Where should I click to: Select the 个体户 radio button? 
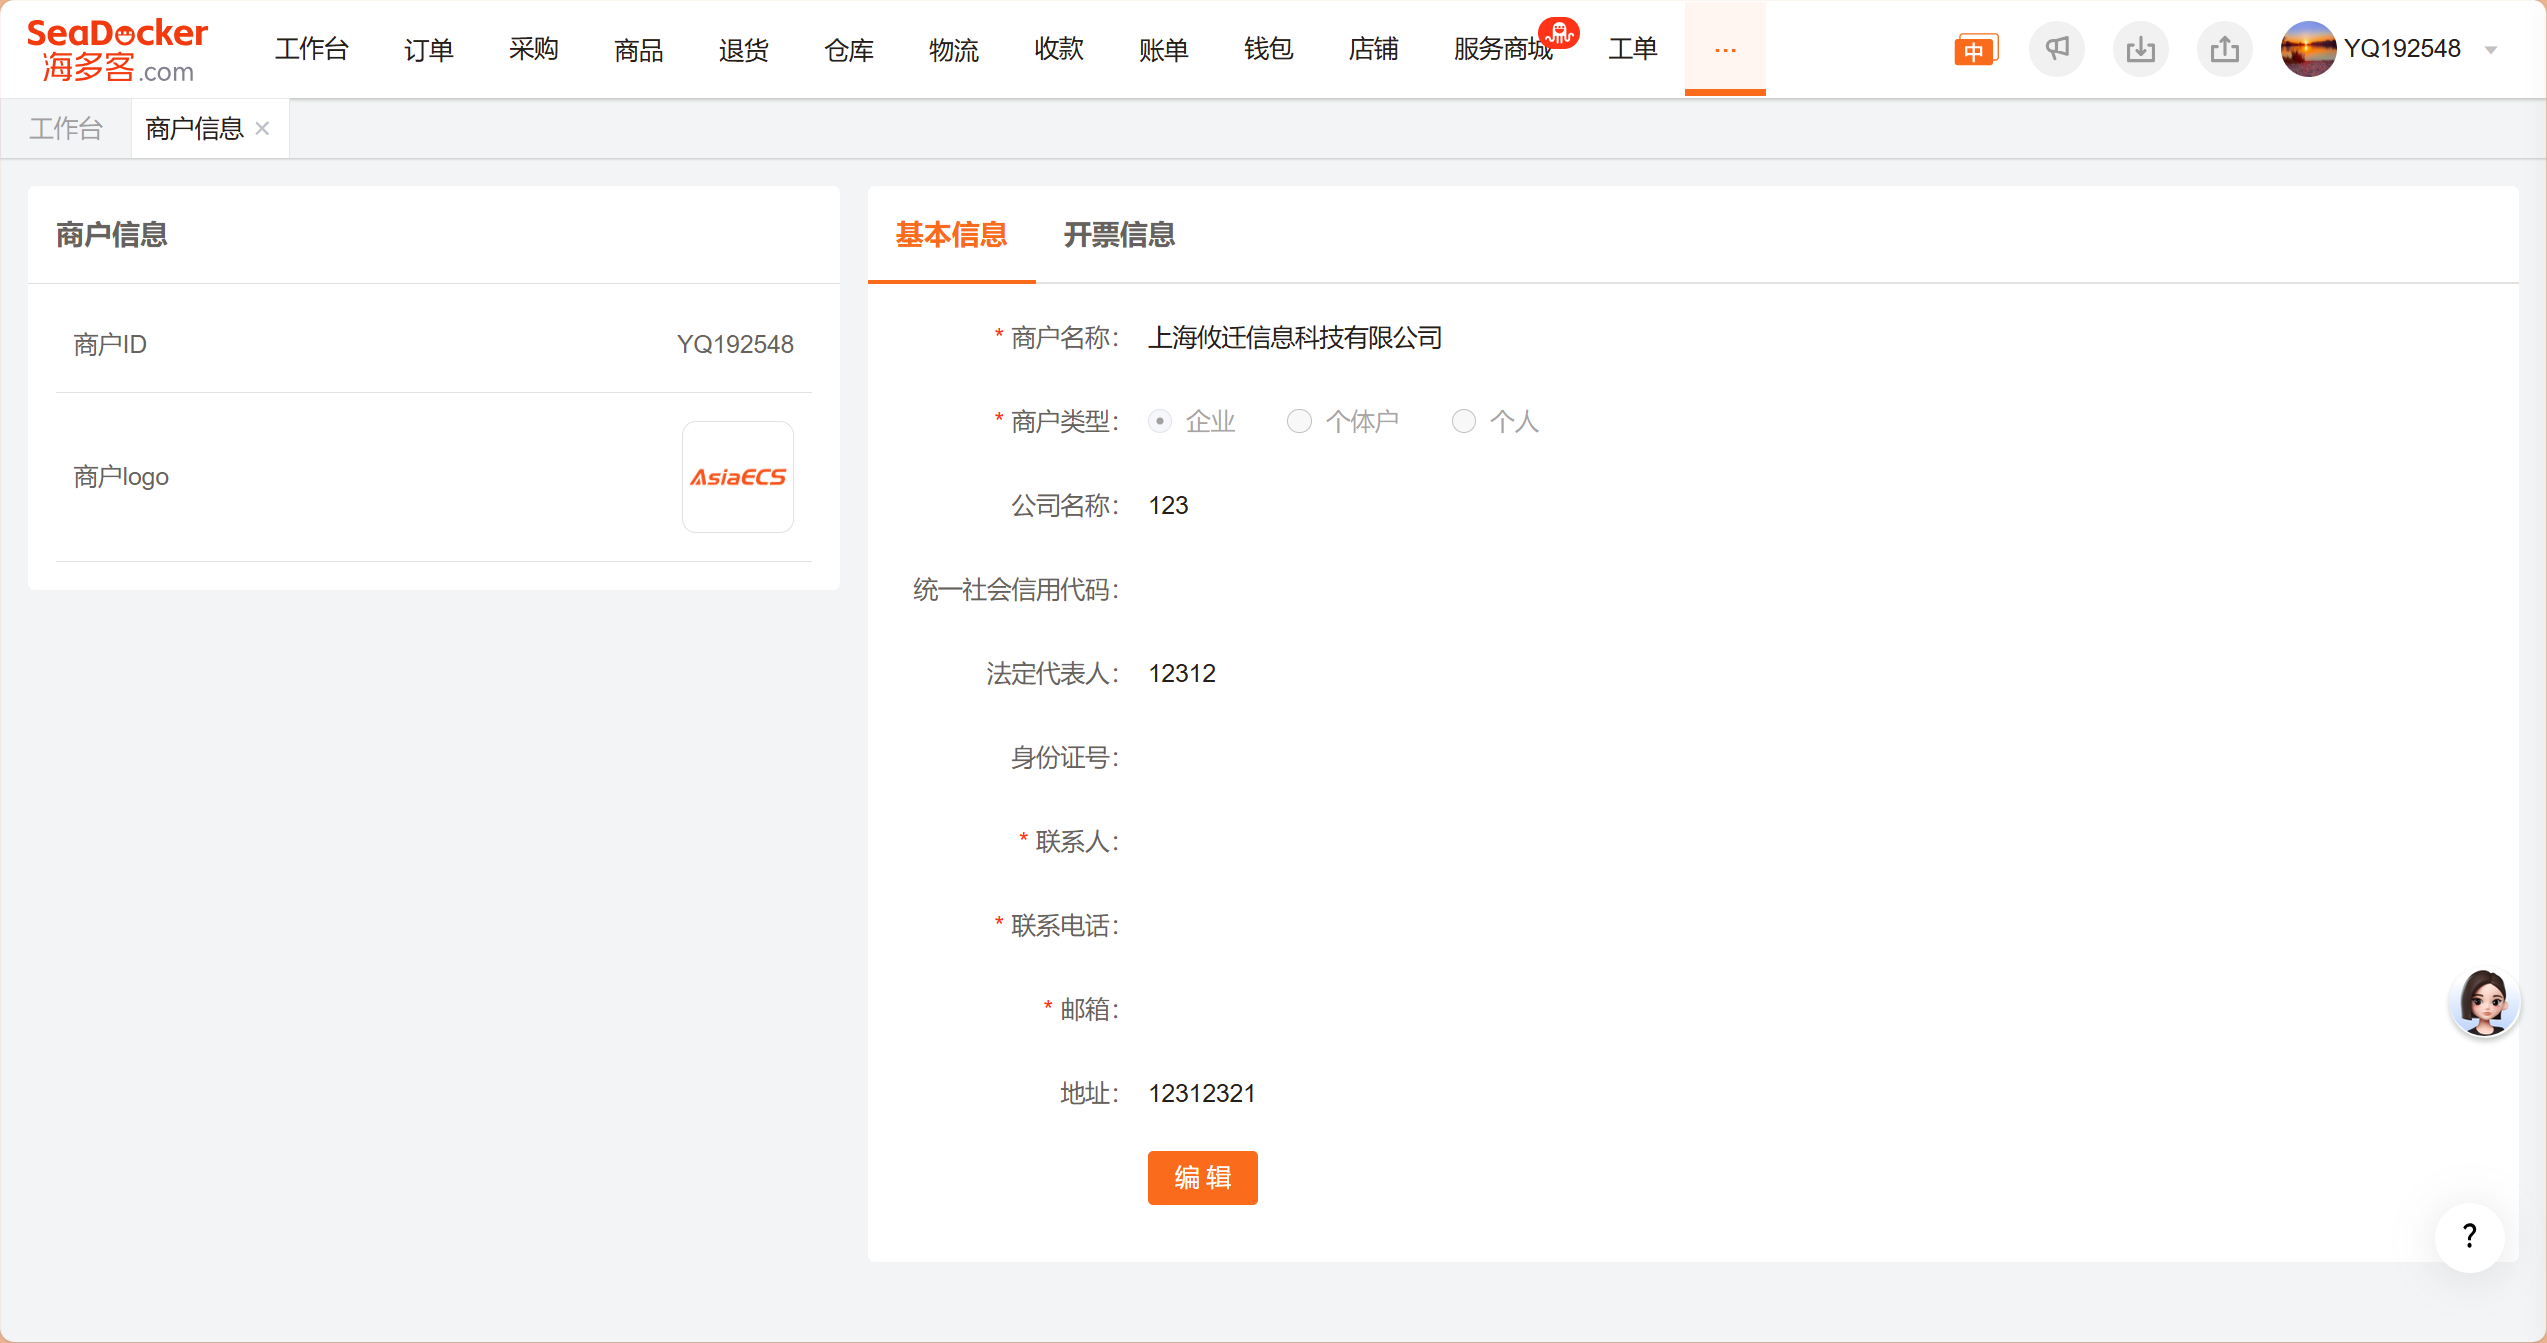(1299, 422)
